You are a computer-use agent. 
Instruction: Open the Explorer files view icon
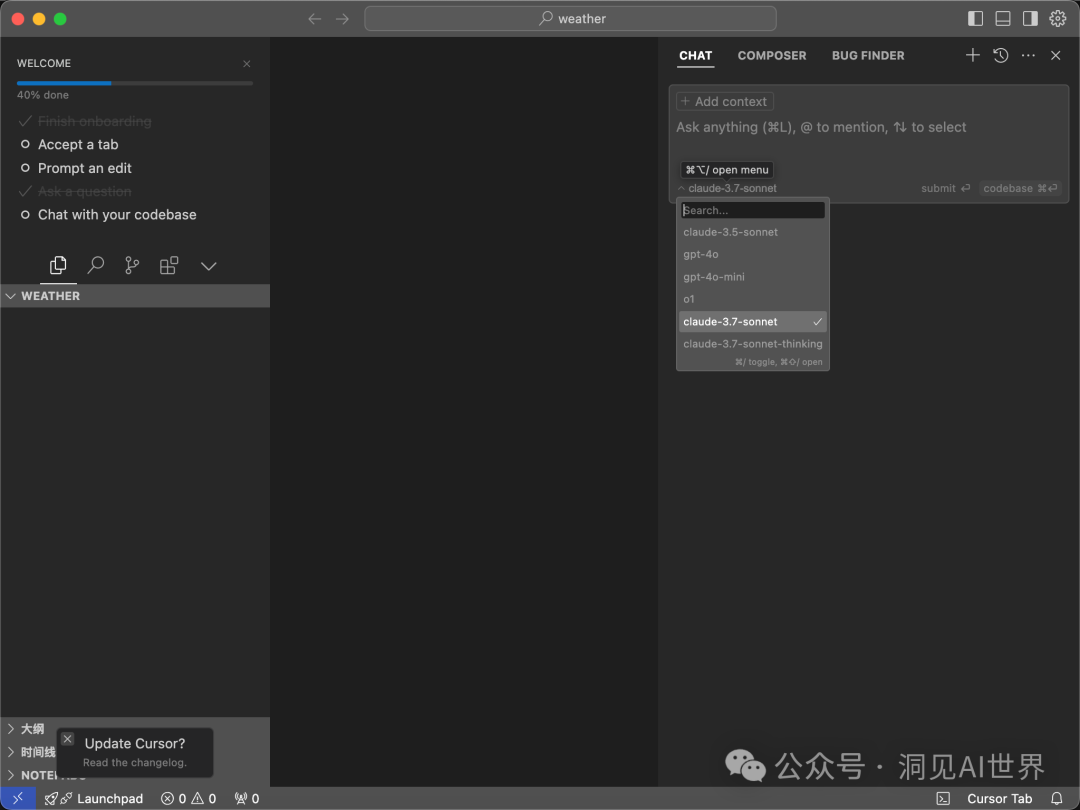tap(59, 265)
